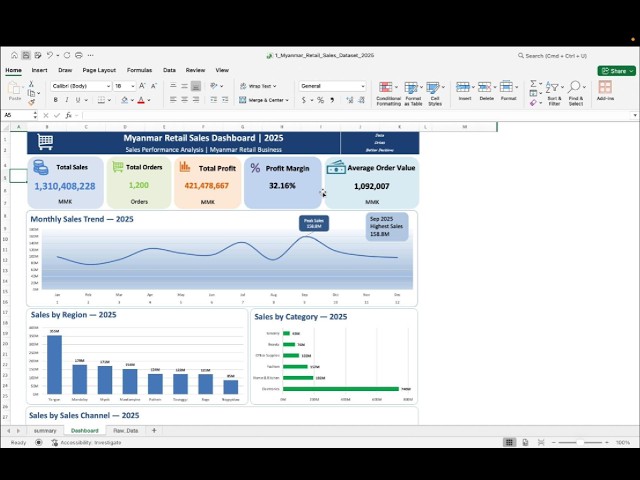Open the font size dropdown
Image resolution: width=640 pixels, height=480 pixels.
tap(133, 86)
